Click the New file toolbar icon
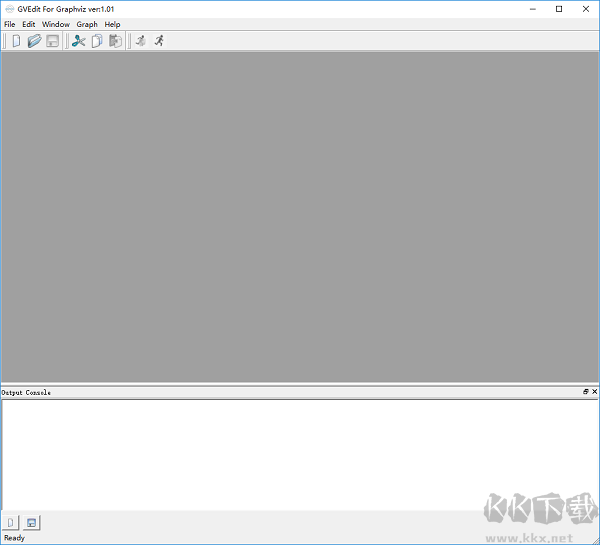Viewport: 600px width, 545px height. (16, 41)
